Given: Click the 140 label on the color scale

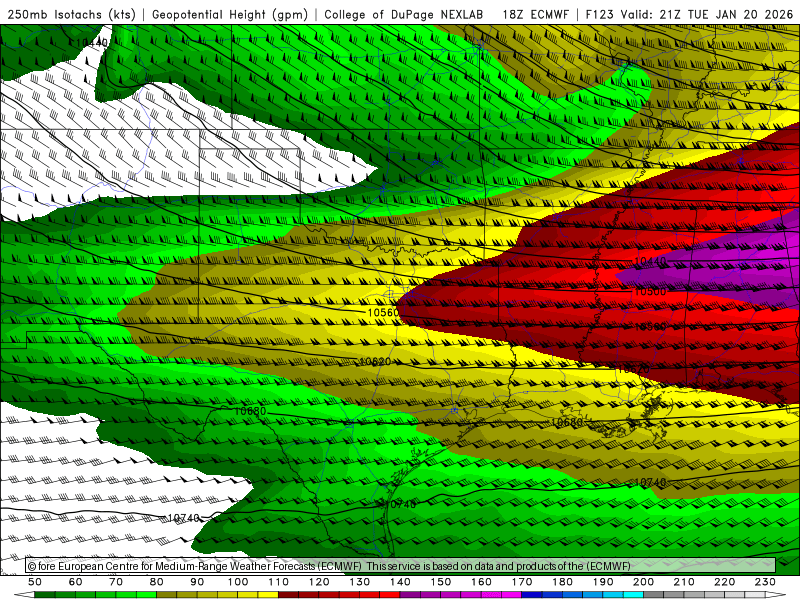Looking at the screenshot, I should (401, 582).
